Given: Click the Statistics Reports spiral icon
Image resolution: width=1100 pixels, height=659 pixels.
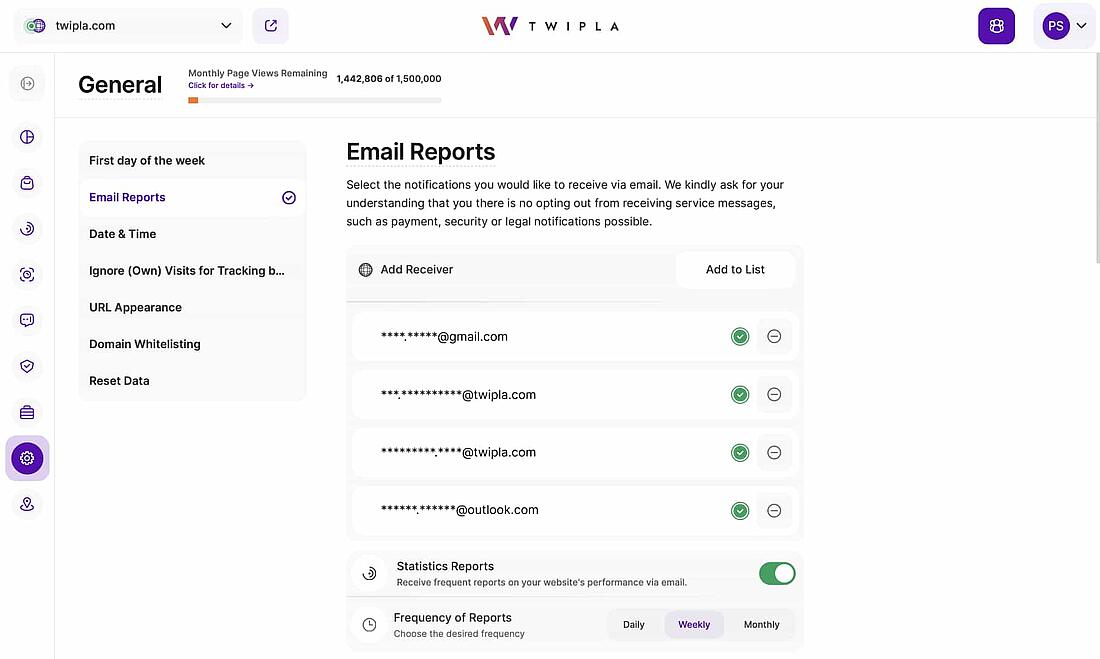Looking at the screenshot, I should click(369, 573).
